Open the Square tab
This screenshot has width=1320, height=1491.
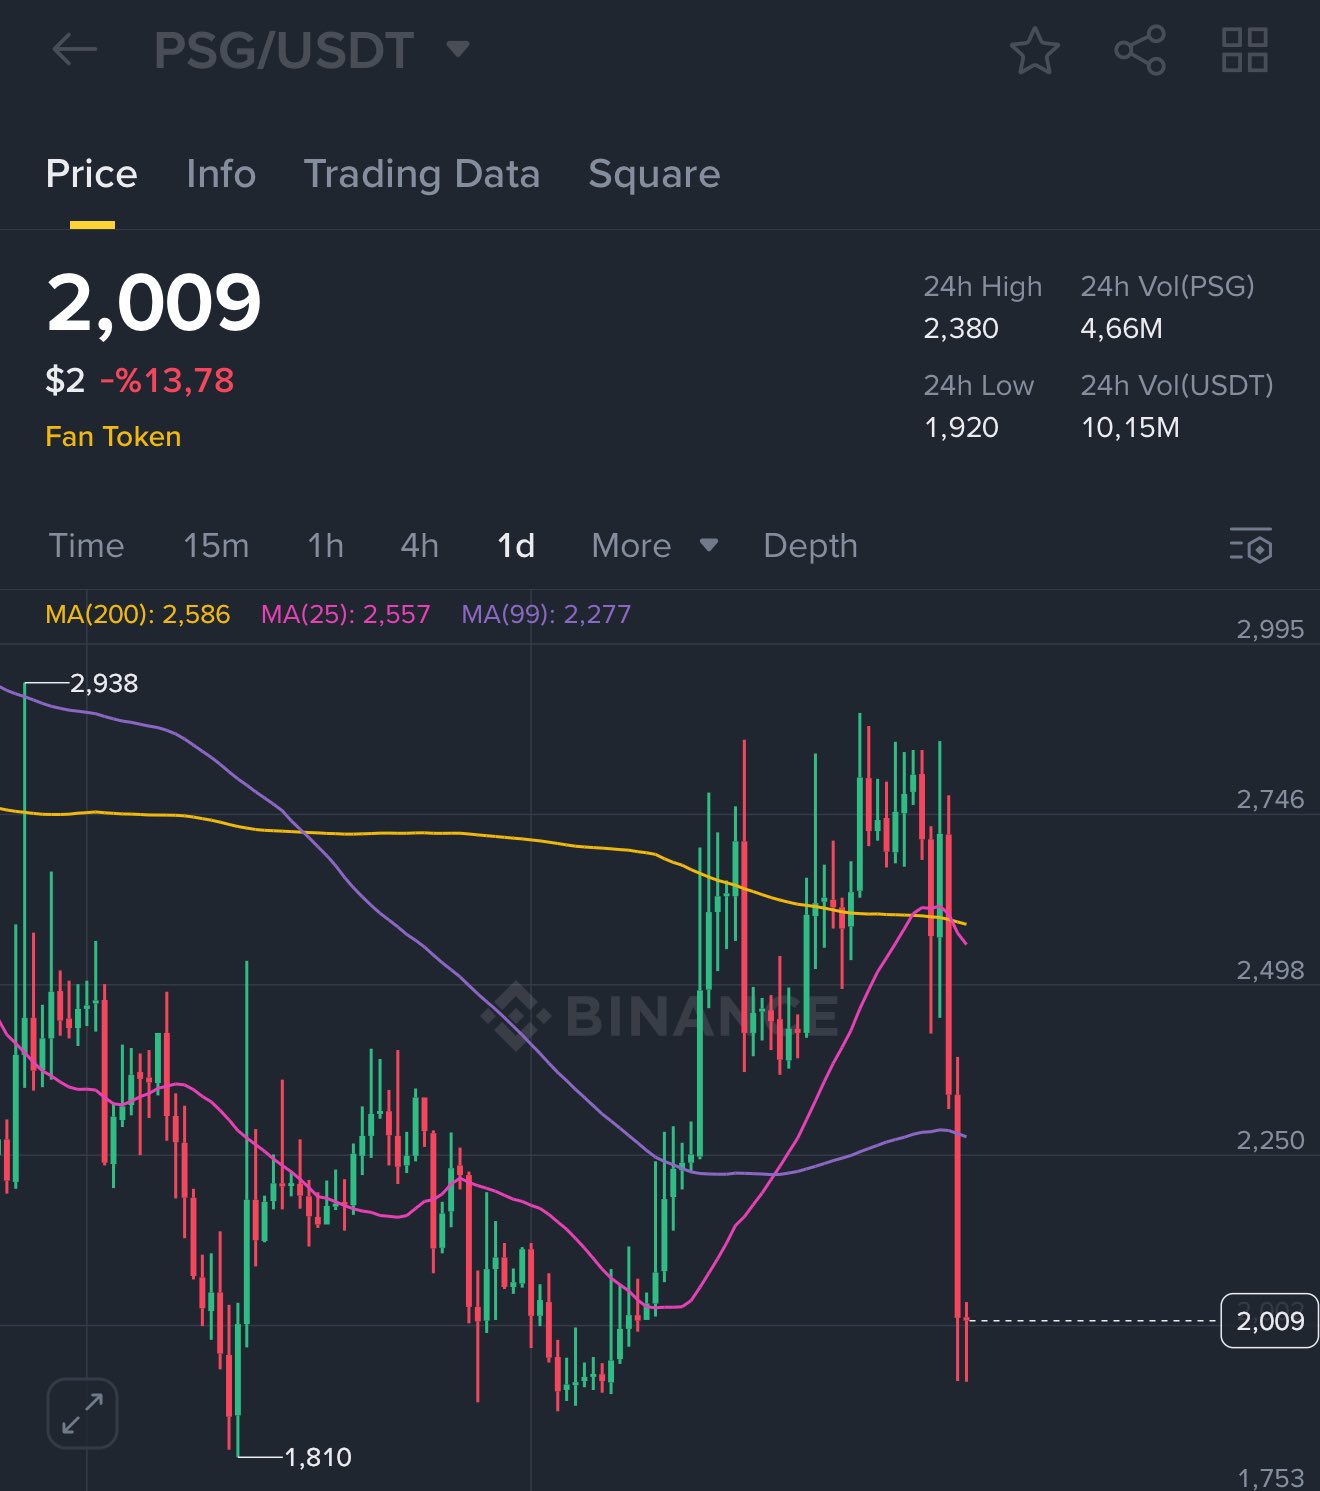[654, 174]
